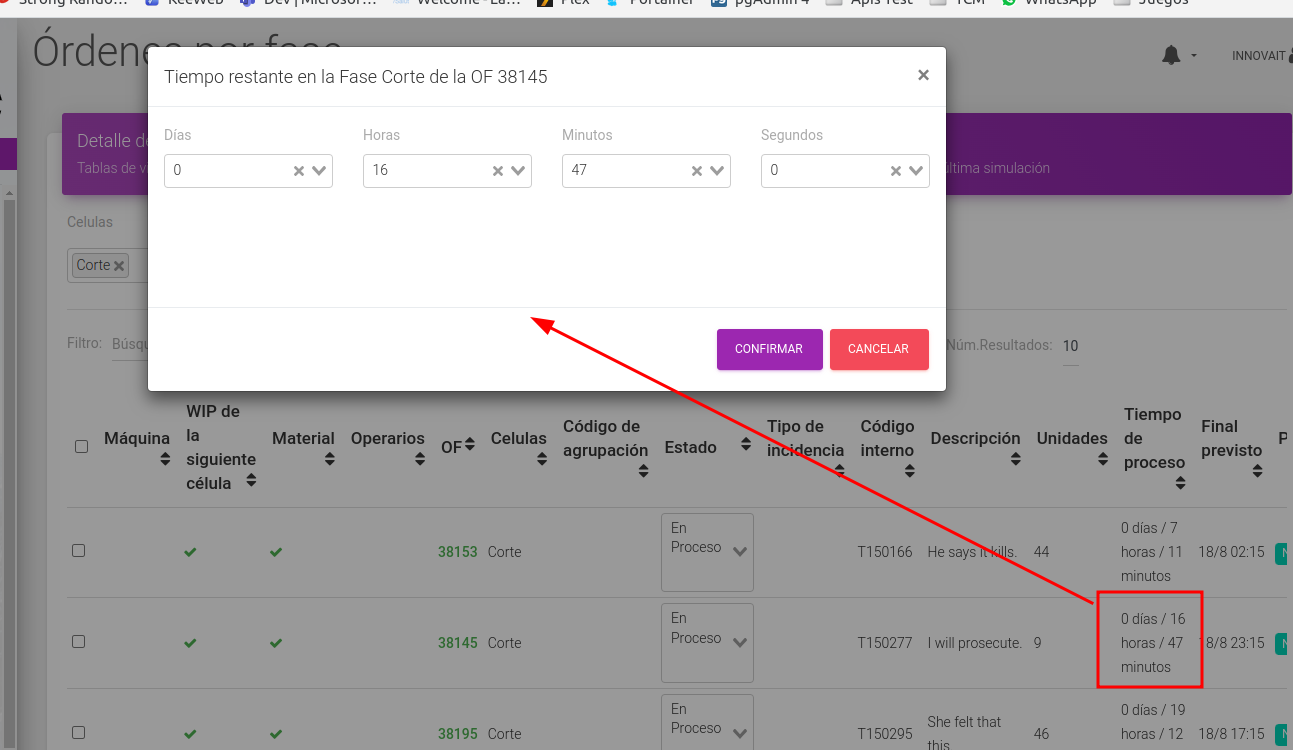
Task: Expand the Minutos dropdown arrow
Action: pos(717,171)
